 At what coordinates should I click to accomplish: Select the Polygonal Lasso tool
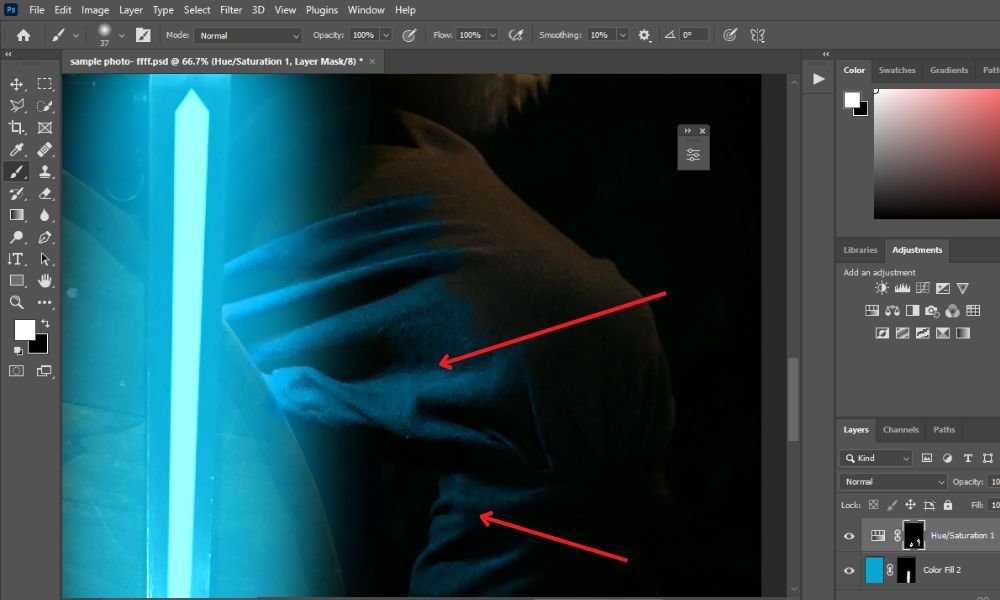pos(17,106)
